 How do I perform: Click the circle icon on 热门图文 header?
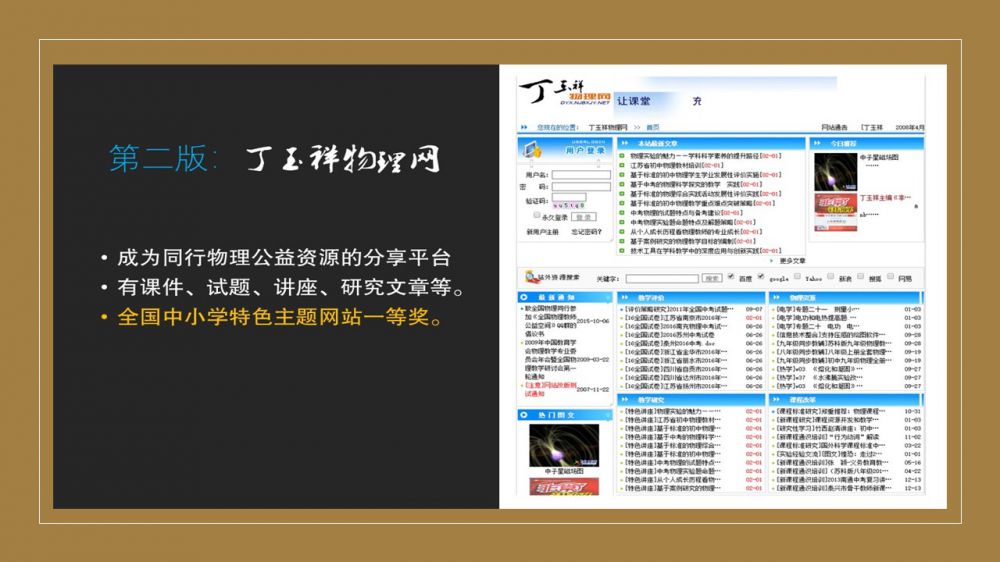coord(525,414)
